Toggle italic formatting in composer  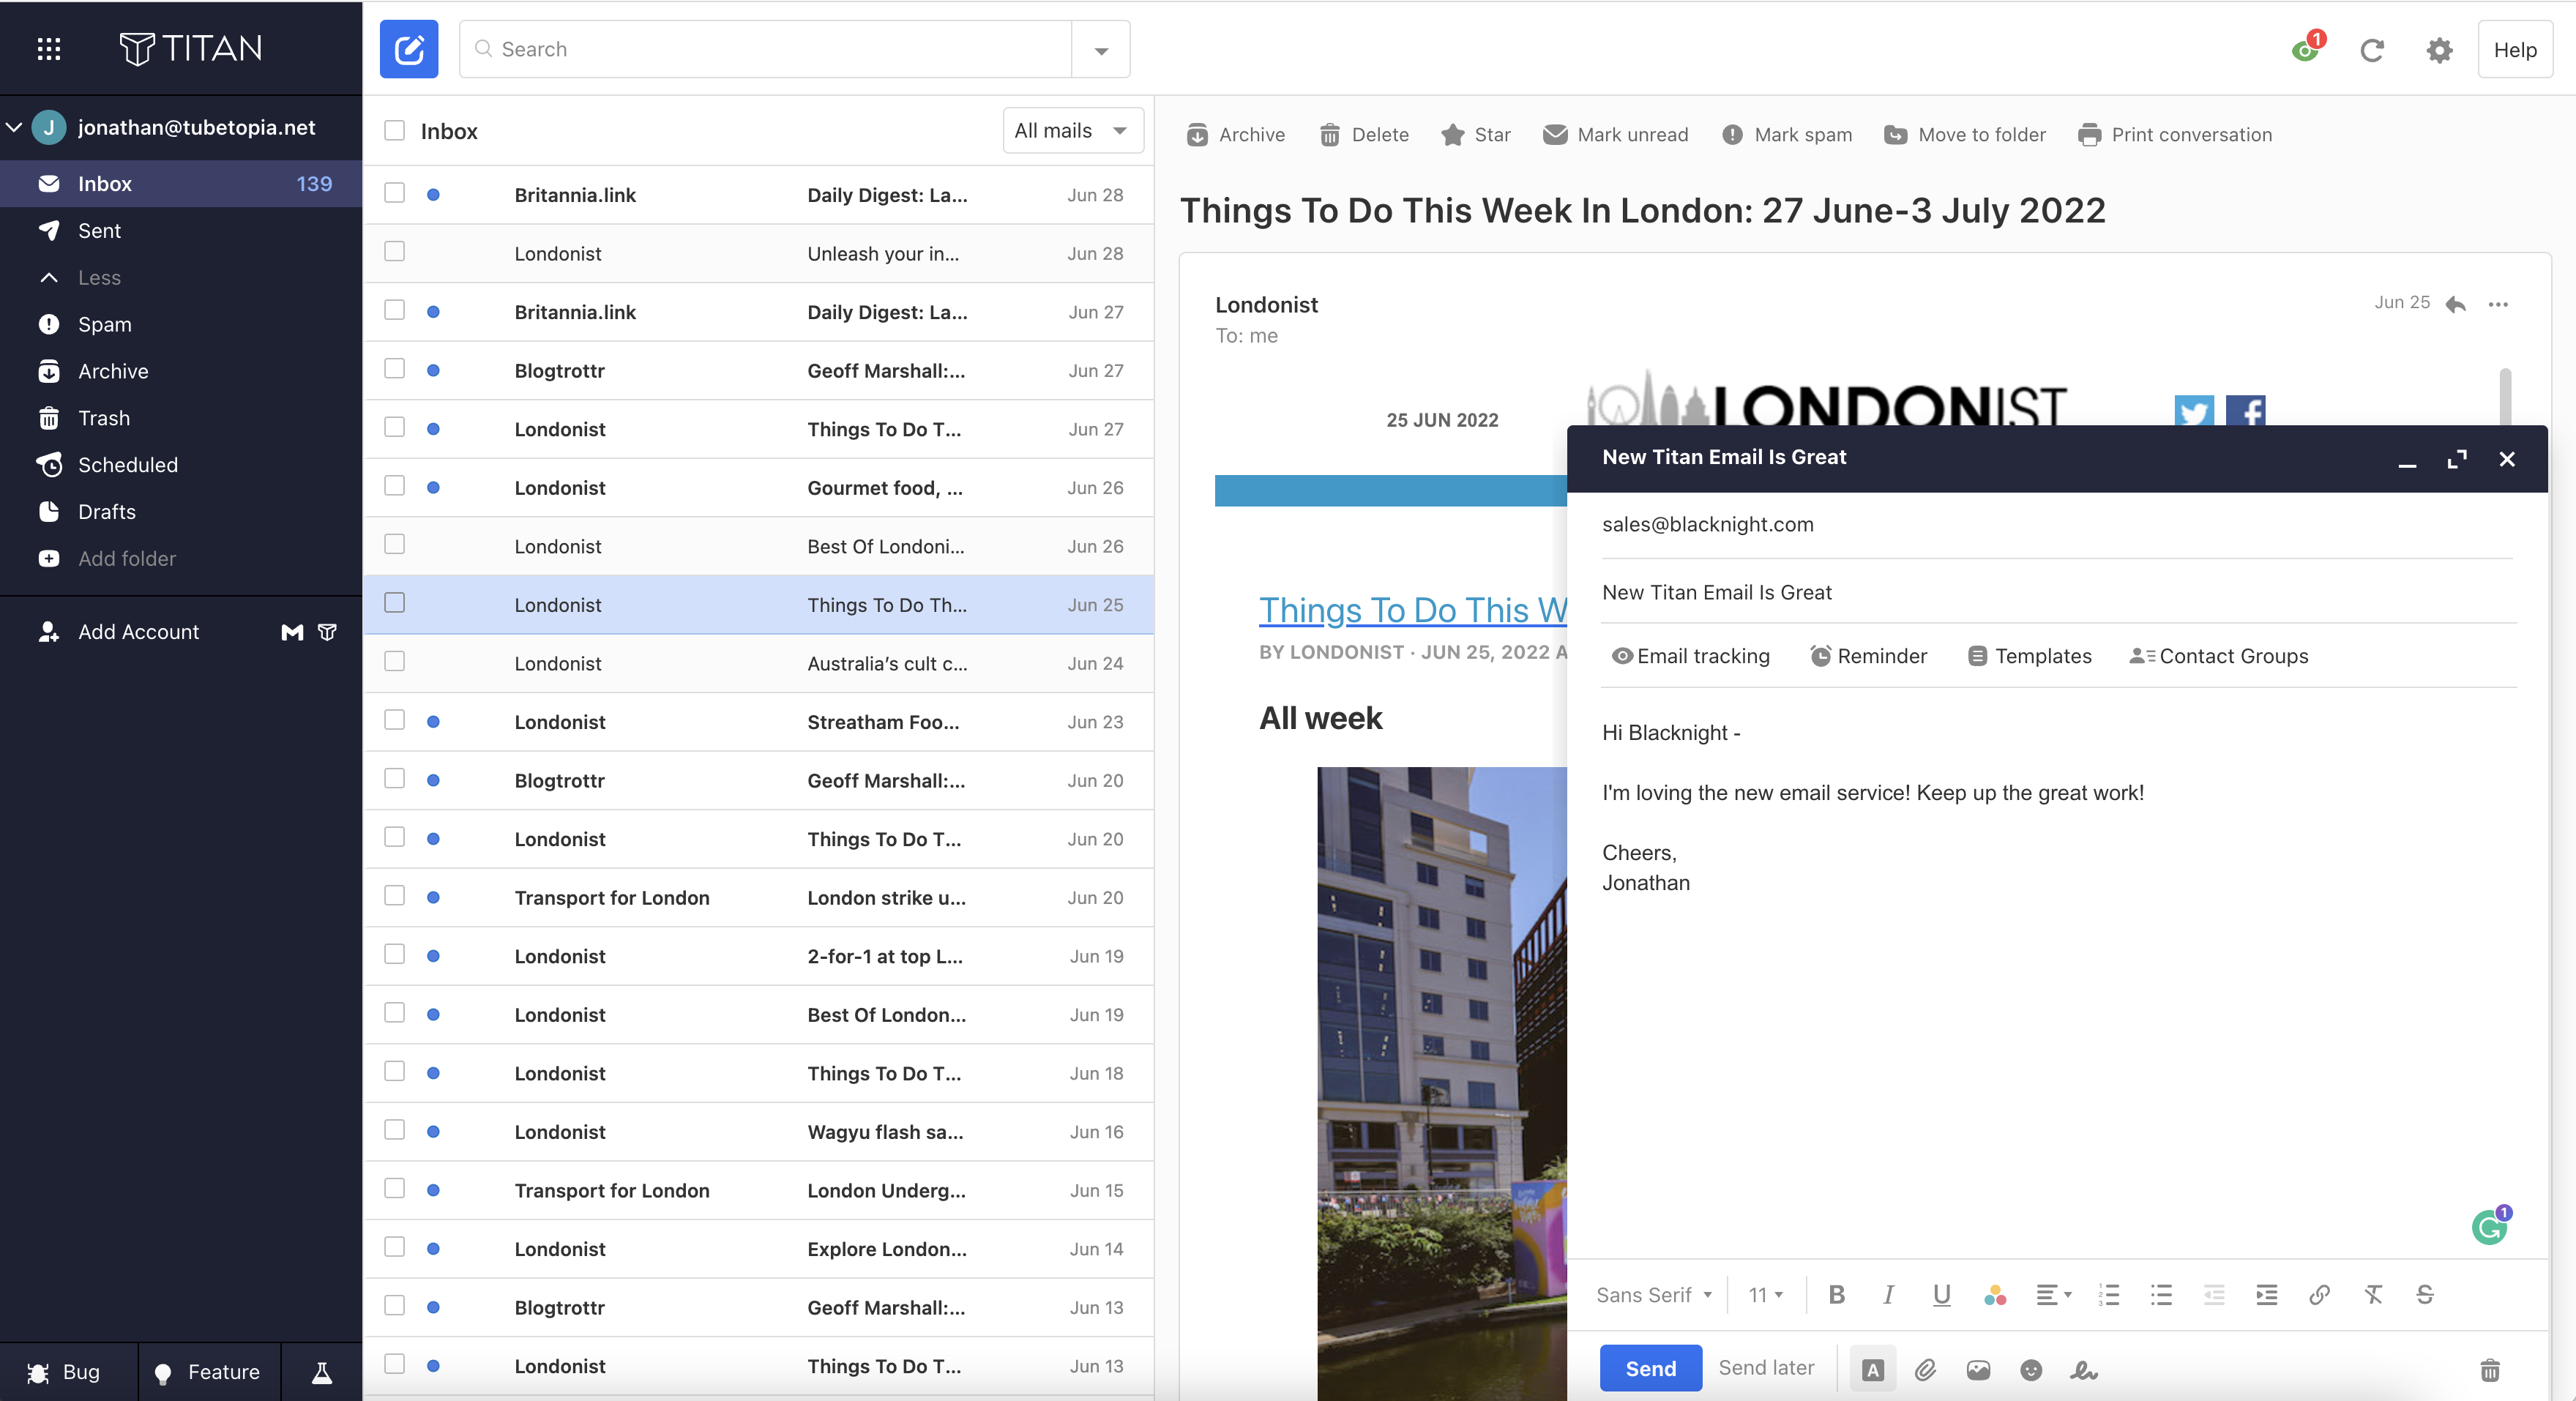[1888, 1295]
